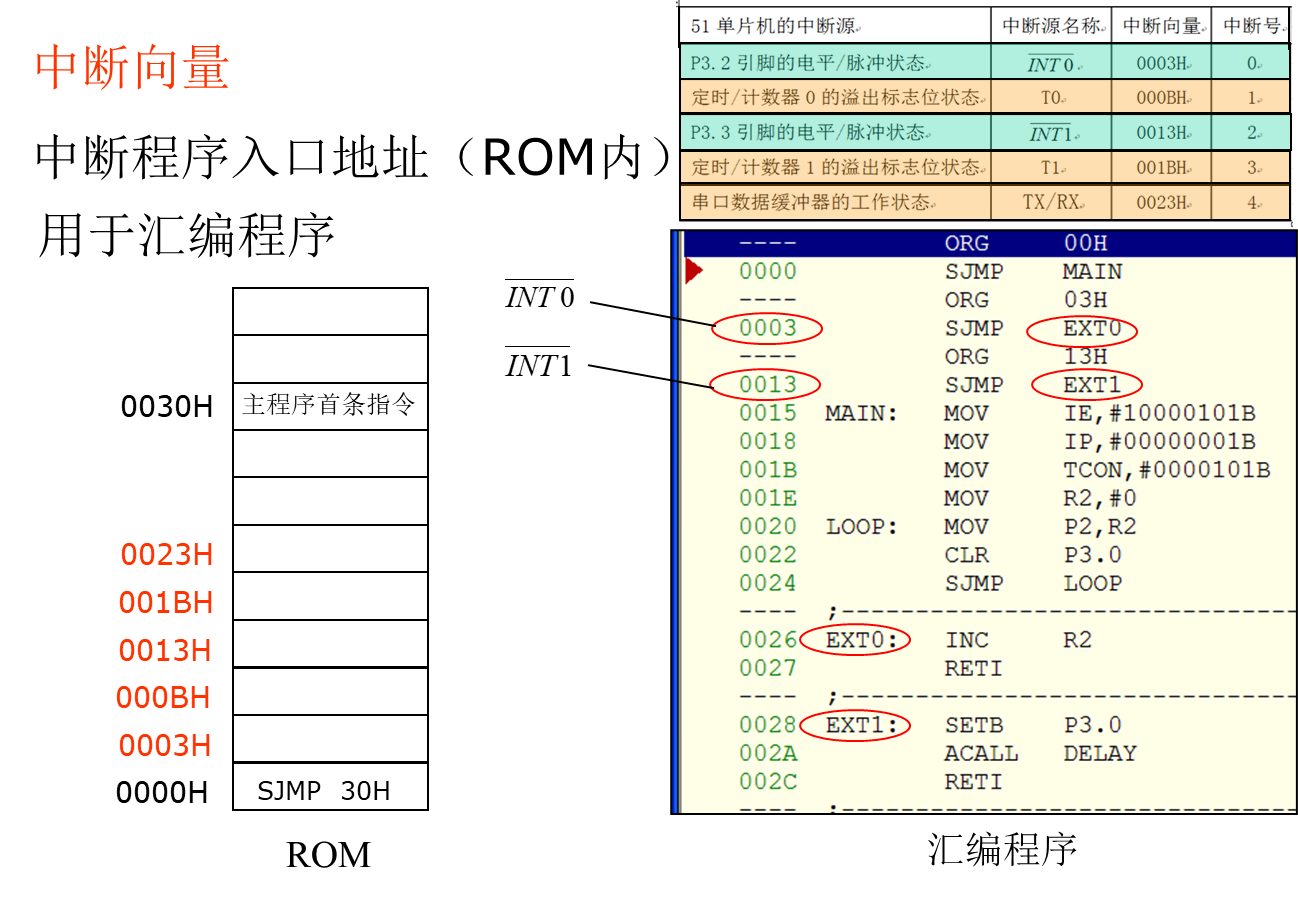This screenshot has width=1298, height=899.
Task: Select the table row P3.2引脚的电平/脉冲状态
Action: [x=985, y=62]
